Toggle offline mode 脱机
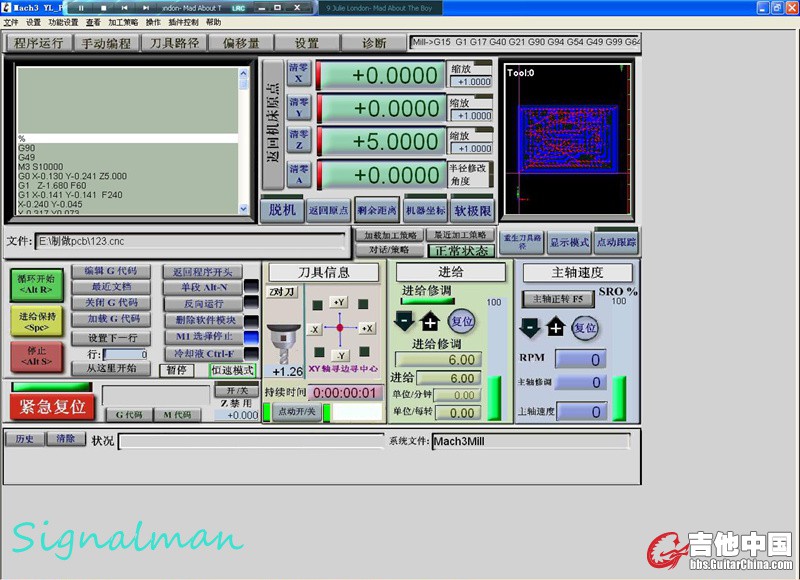800x580 pixels. (x=282, y=210)
